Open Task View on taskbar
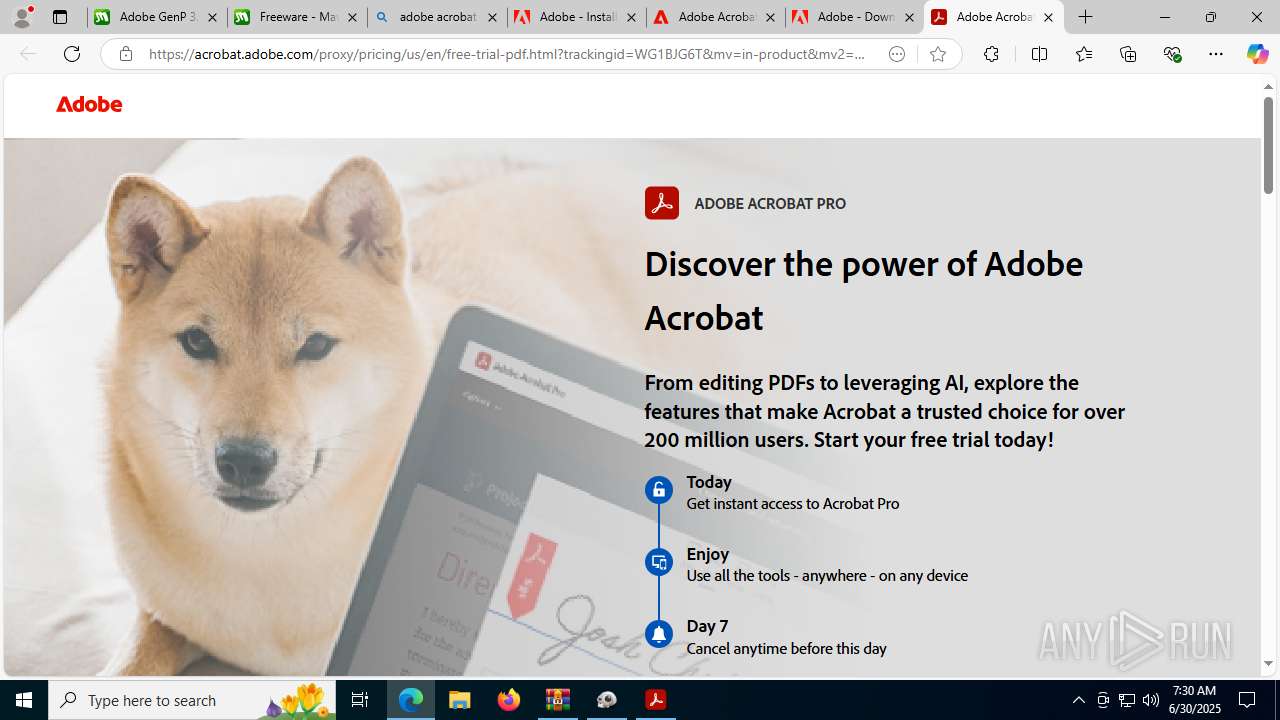Image resolution: width=1280 pixels, height=720 pixels. (x=360, y=700)
